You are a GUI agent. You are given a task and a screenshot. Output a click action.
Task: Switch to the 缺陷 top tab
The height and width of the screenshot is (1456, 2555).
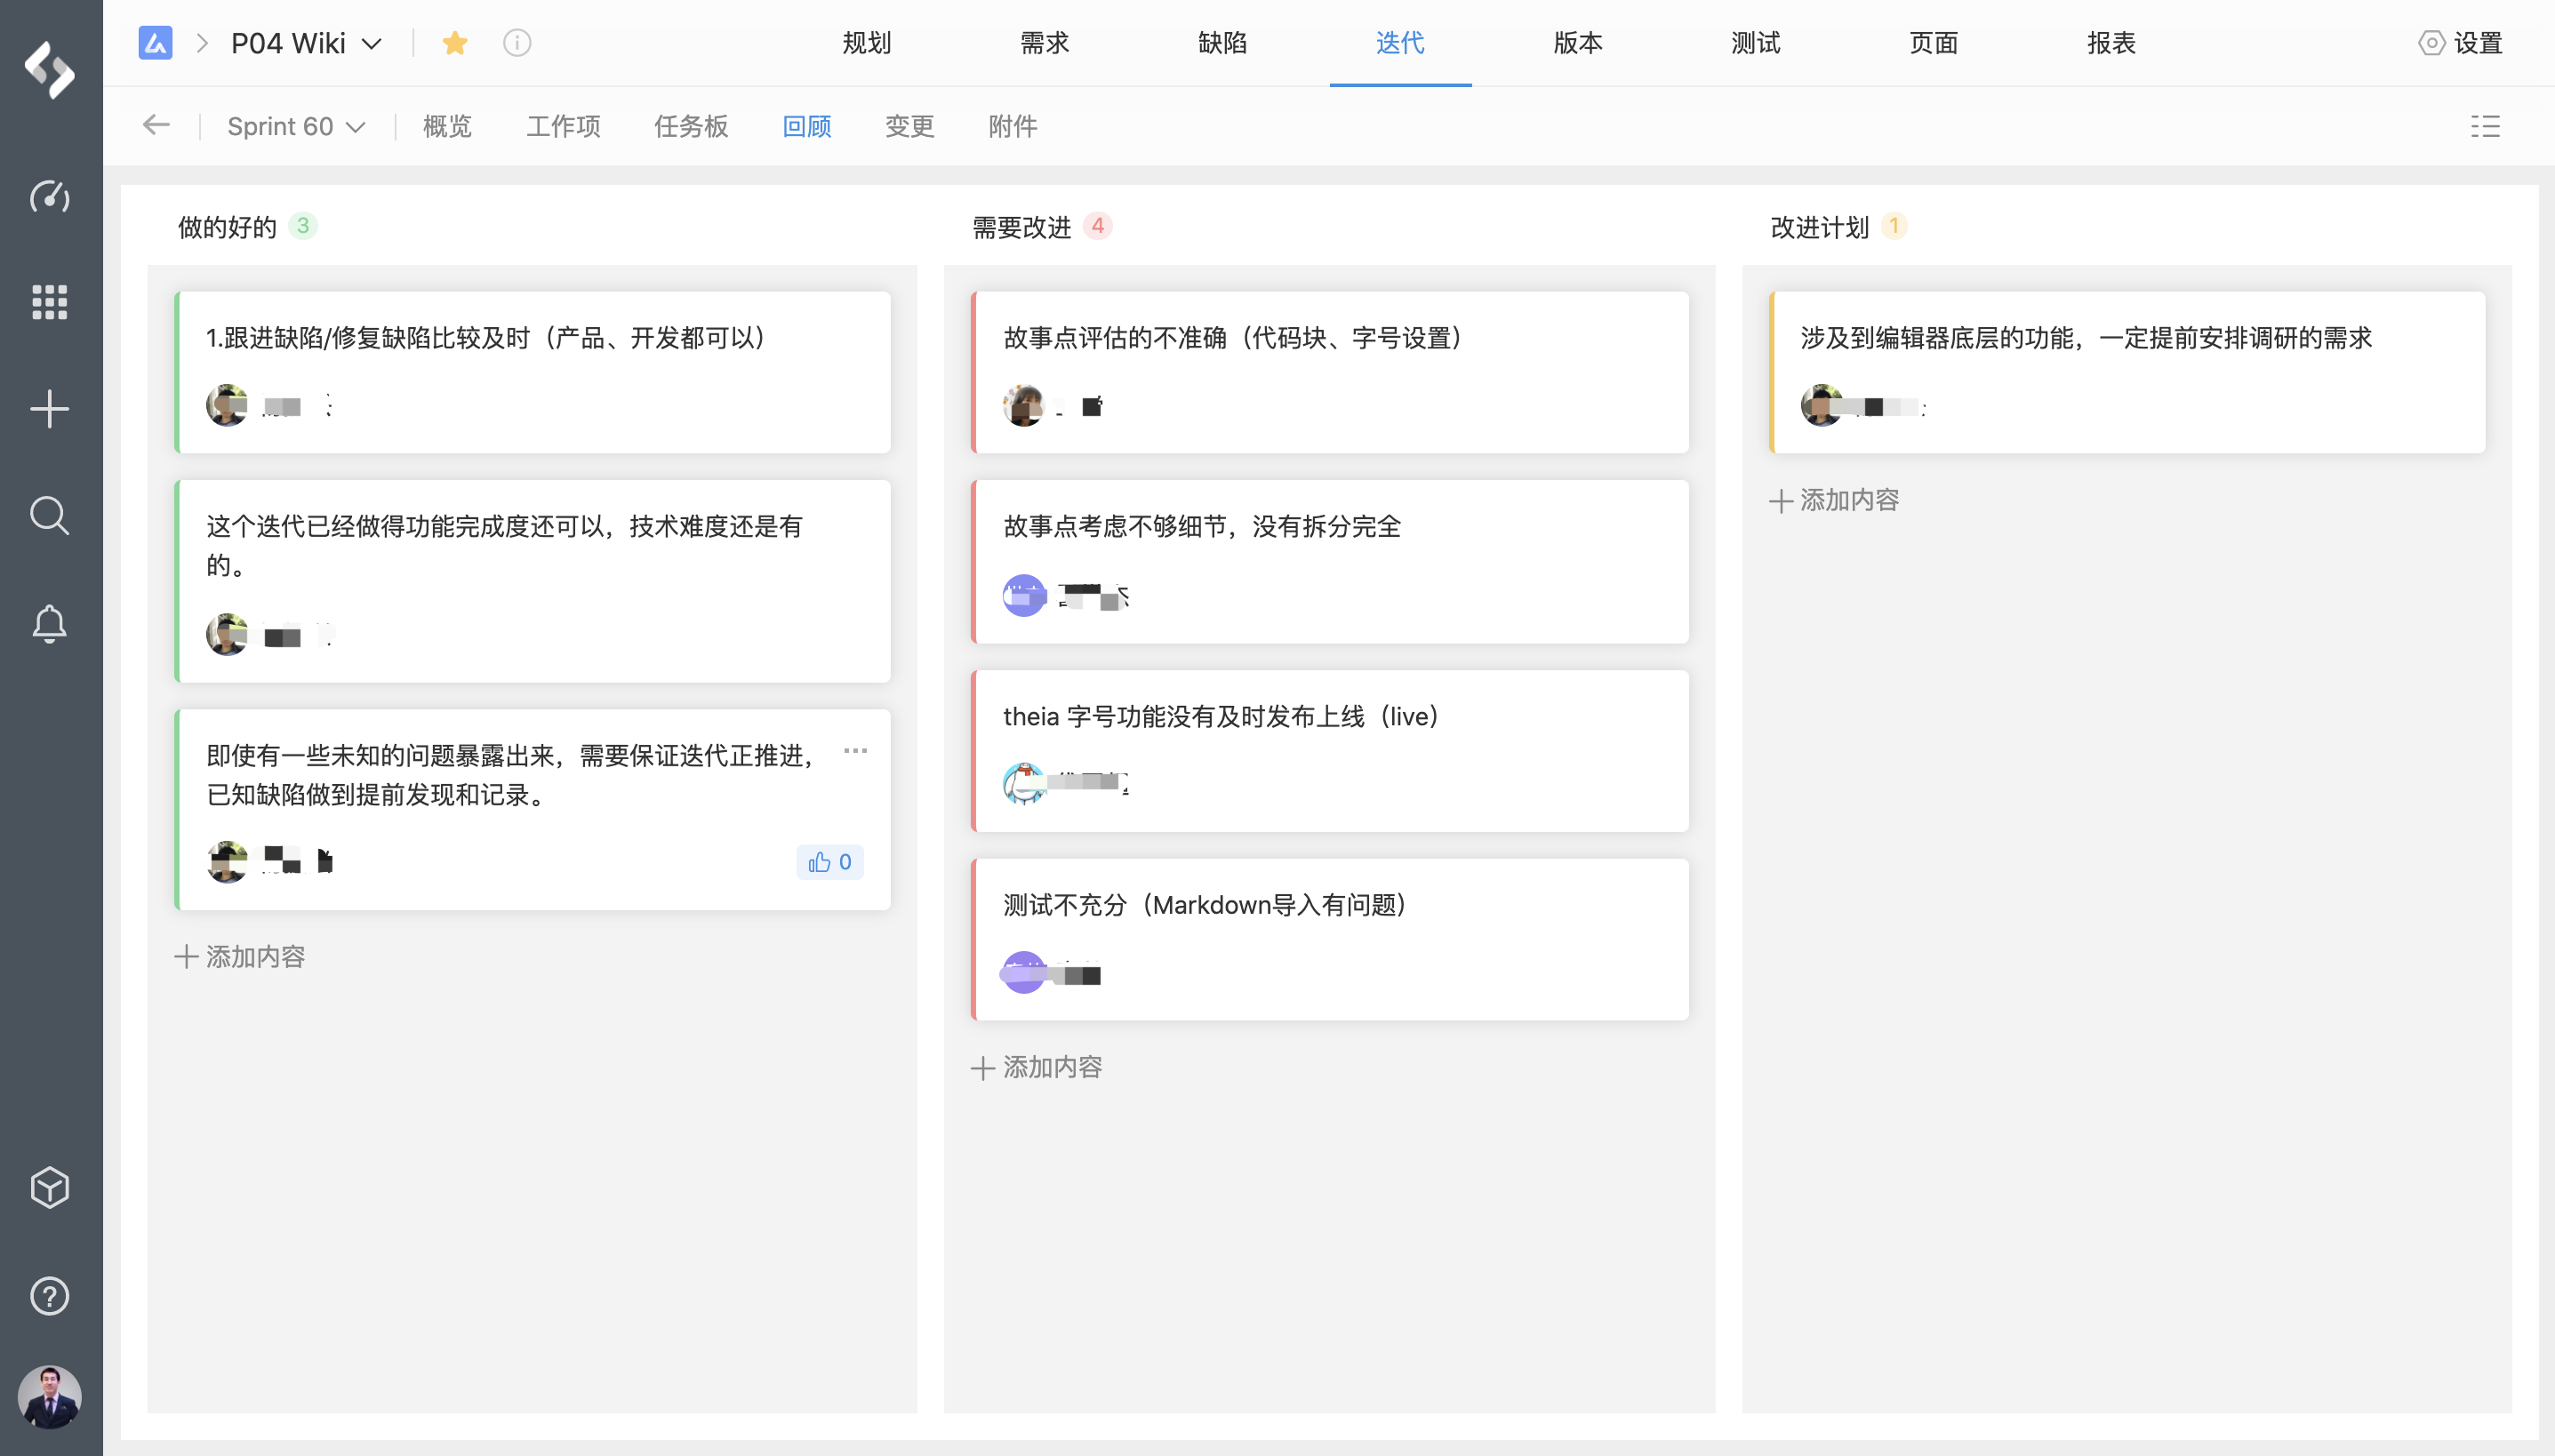click(x=1222, y=43)
